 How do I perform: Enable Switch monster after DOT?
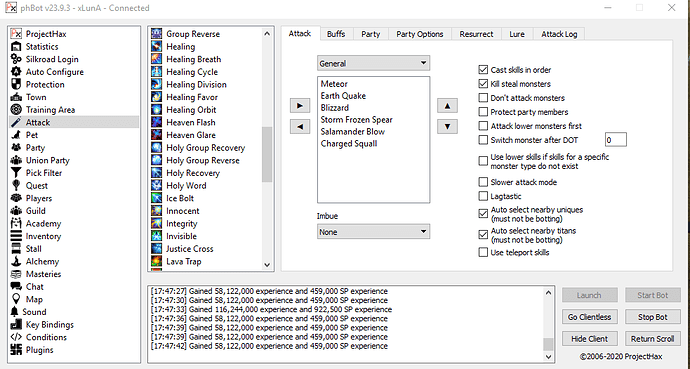click(483, 140)
